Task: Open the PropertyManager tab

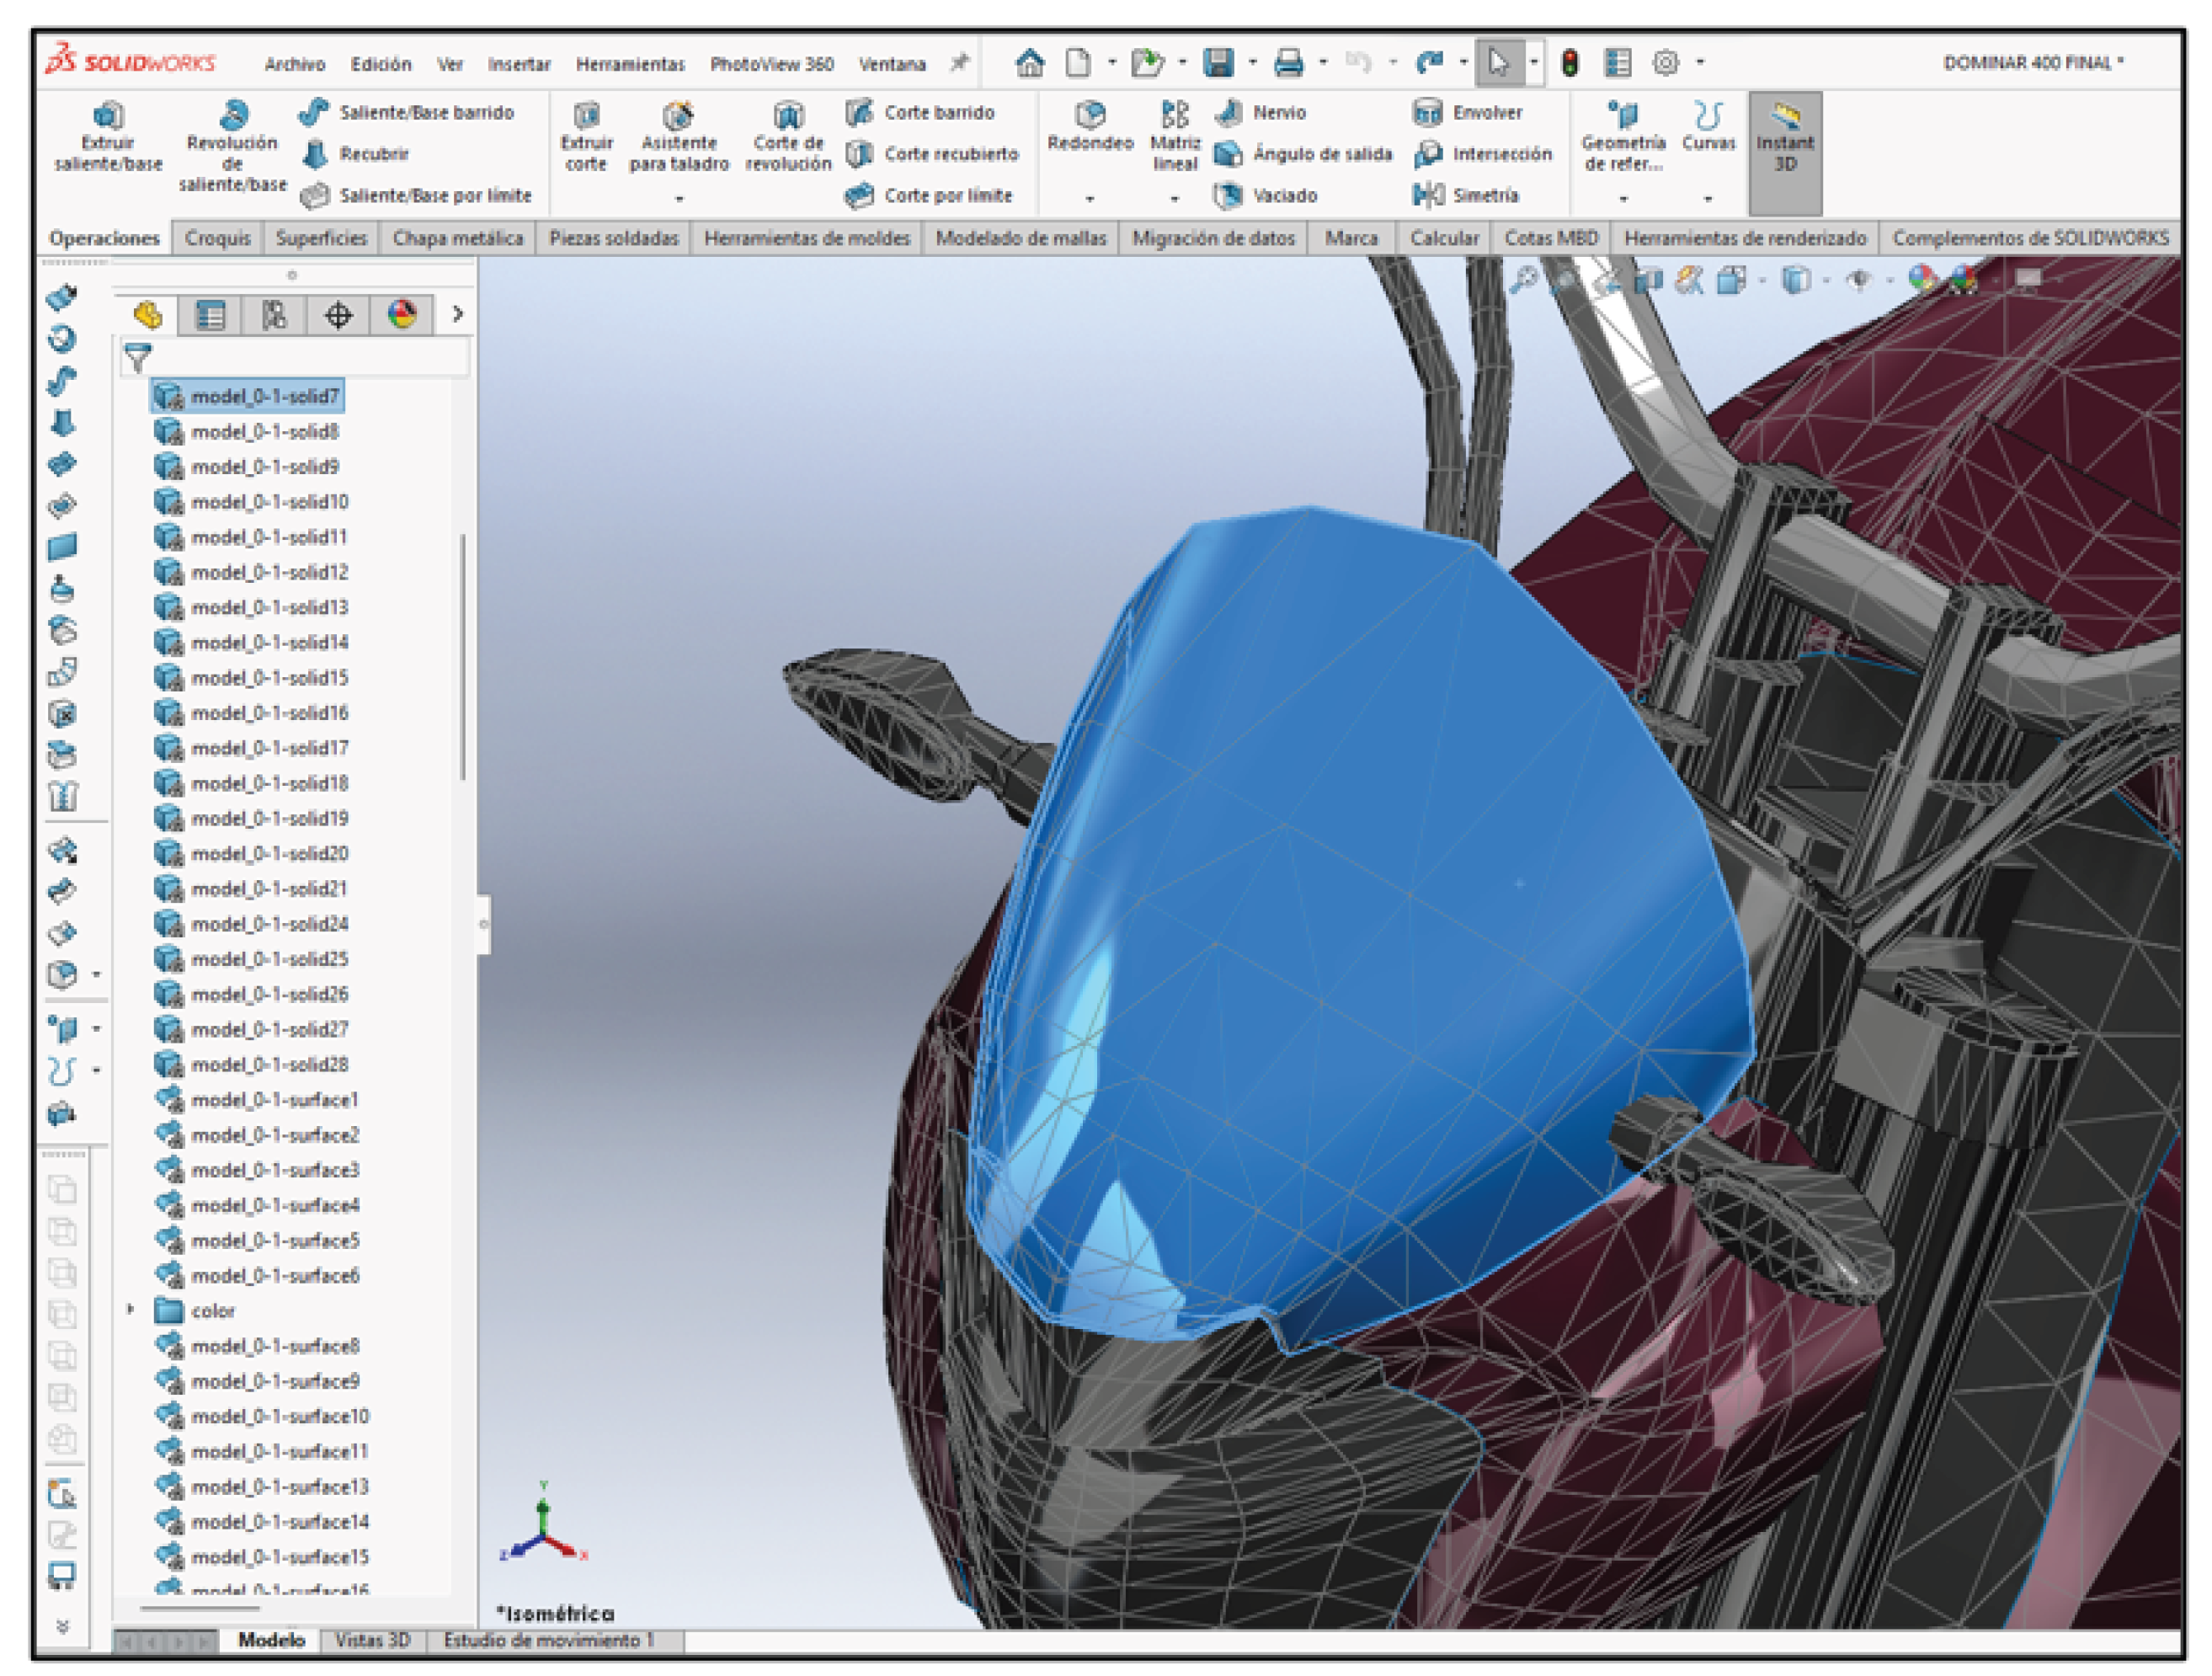Action: pyautogui.click(x=210, y=315)
